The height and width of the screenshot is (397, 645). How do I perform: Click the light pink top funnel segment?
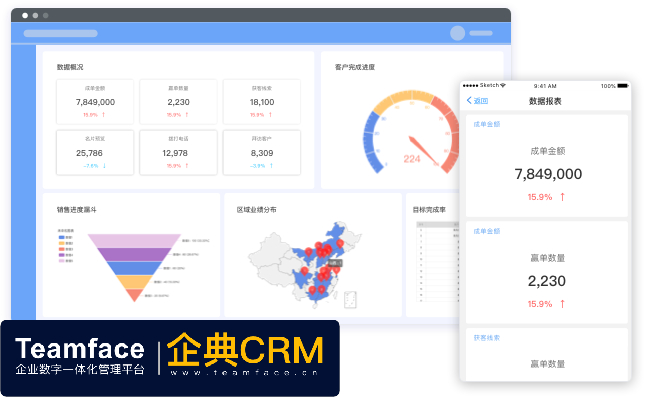tap(134, 241)
